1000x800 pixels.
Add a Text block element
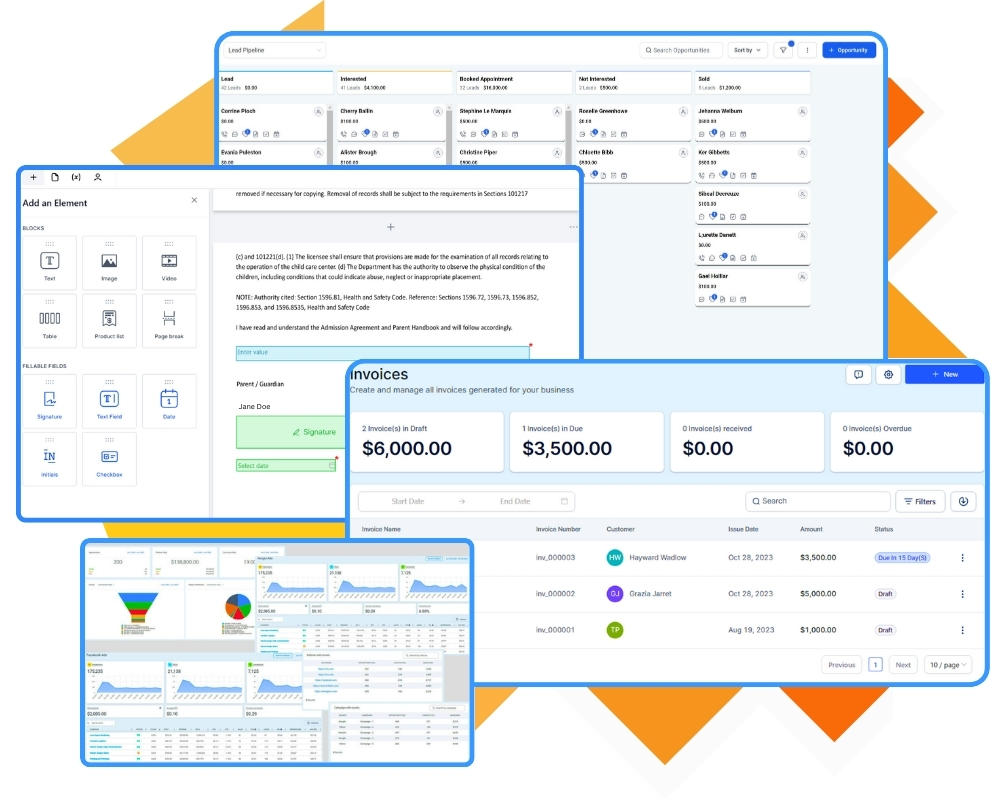pyautogui.click(x=49, y=263)
